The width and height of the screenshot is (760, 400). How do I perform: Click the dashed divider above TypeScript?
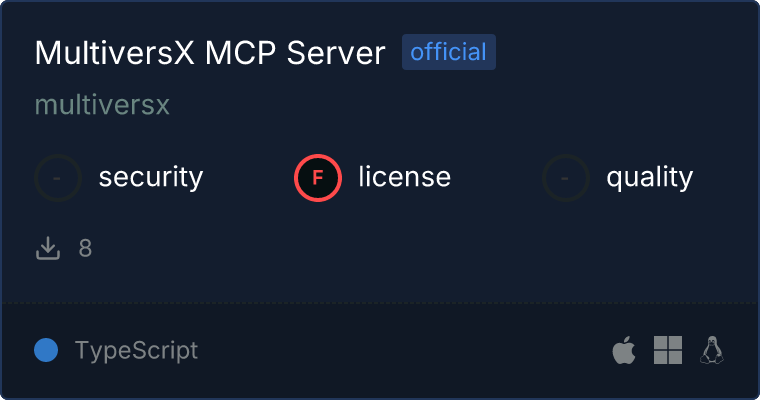[x=380, y=303]
